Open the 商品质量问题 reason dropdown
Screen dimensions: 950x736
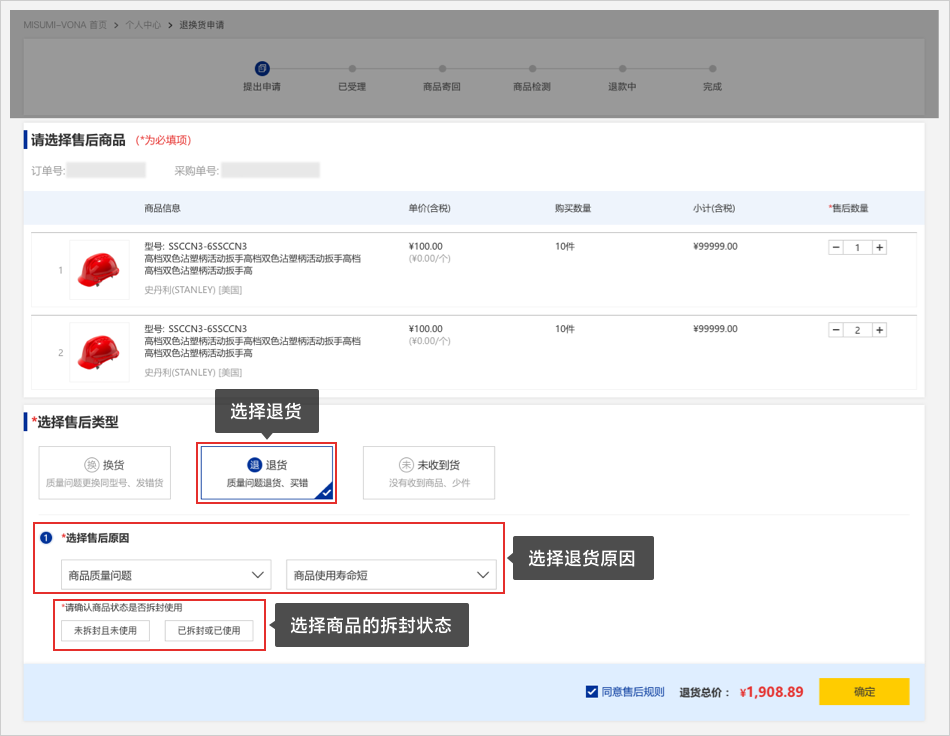tap(166, 575)
